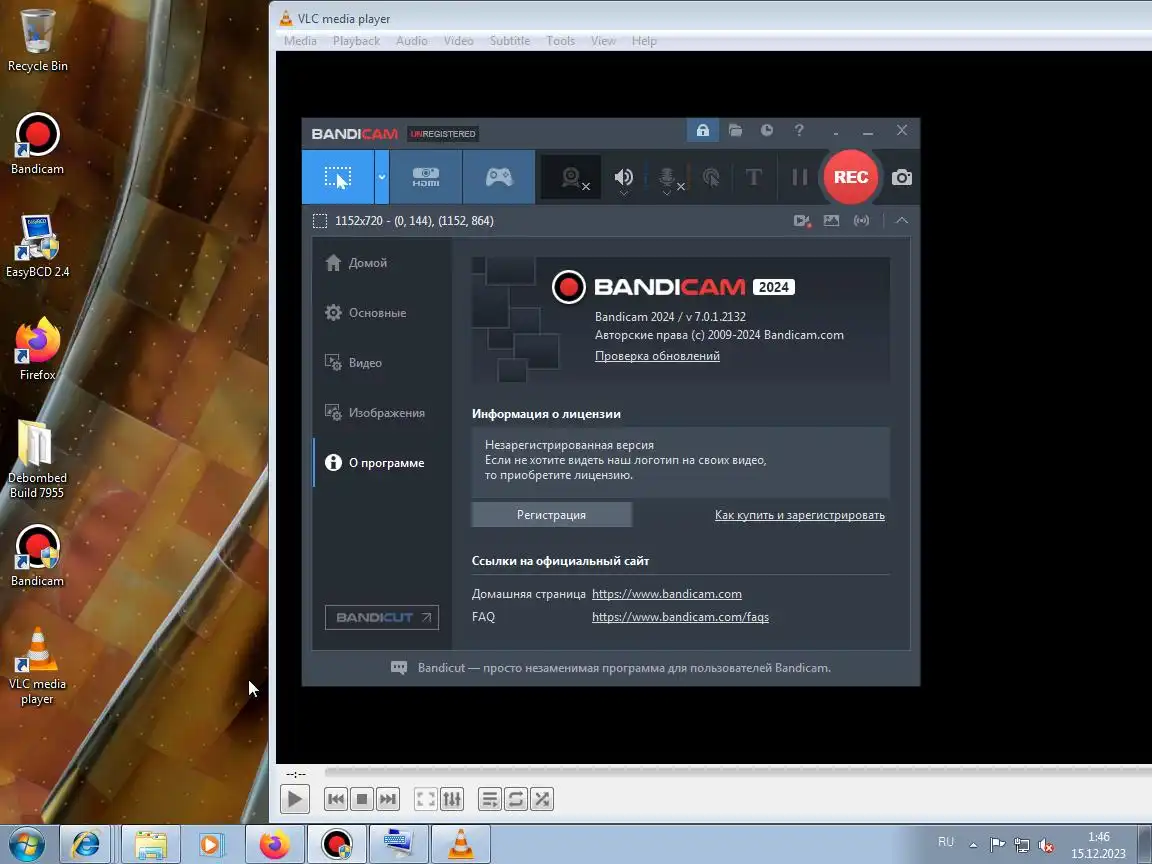1152x864 pixels.
Task: Click VLC previous media button
Action: [336, 799]
